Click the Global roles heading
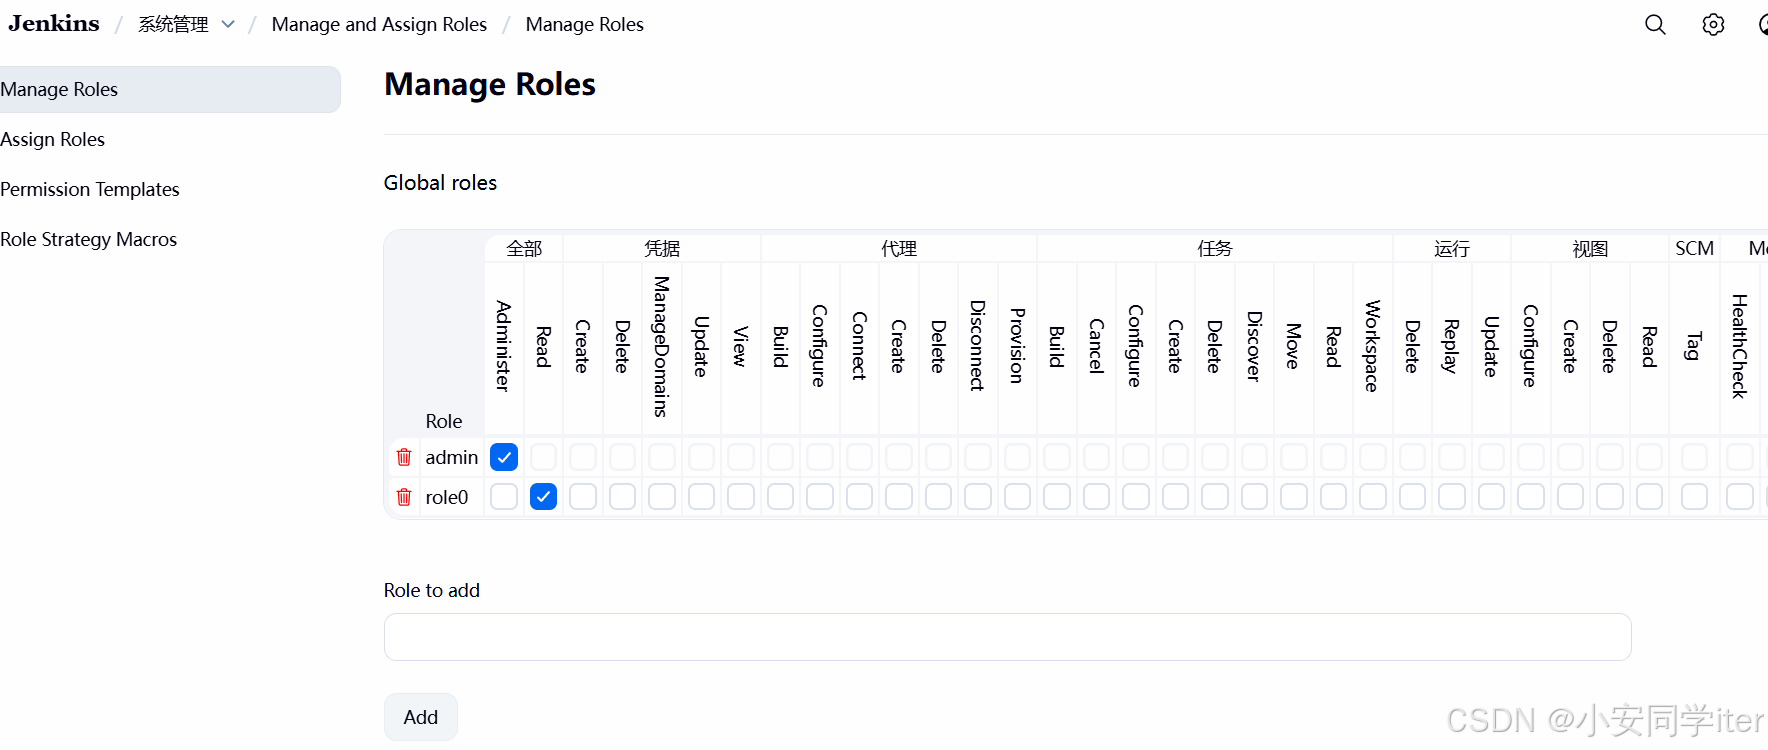1768x750 pixels. (440, 183)
